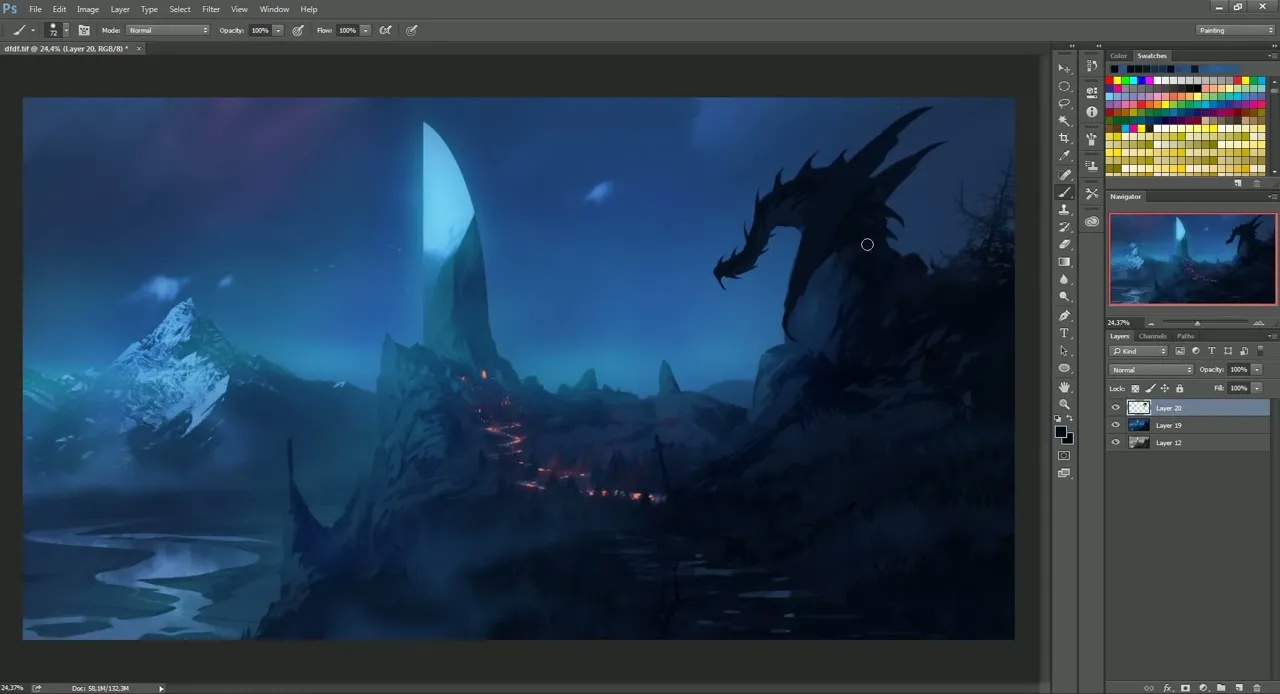Click the delete layer trash icon
Screen dimensions: 1280x694
[1257, 688]
